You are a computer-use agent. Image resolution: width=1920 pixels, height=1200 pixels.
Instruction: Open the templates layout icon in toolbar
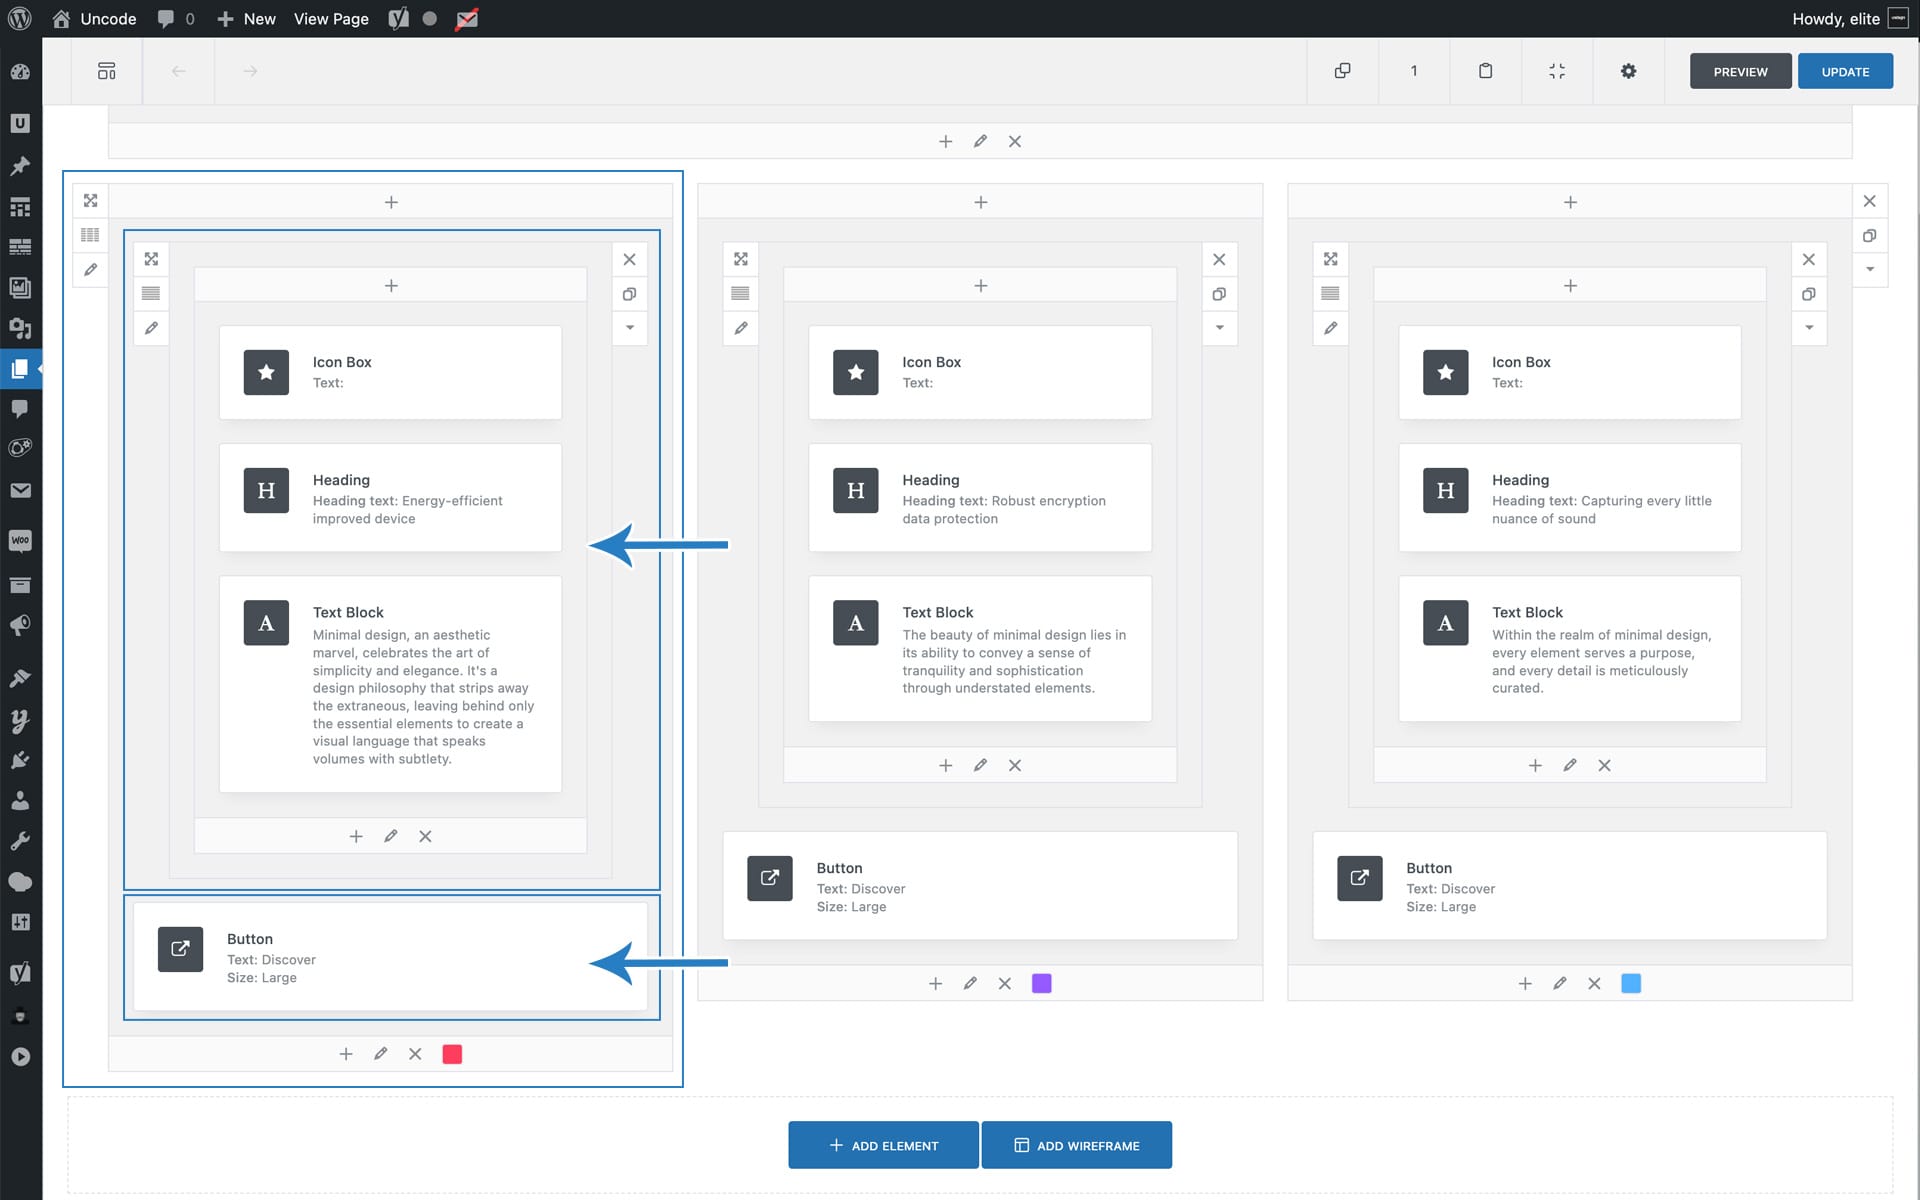click(x=106, y=71)
